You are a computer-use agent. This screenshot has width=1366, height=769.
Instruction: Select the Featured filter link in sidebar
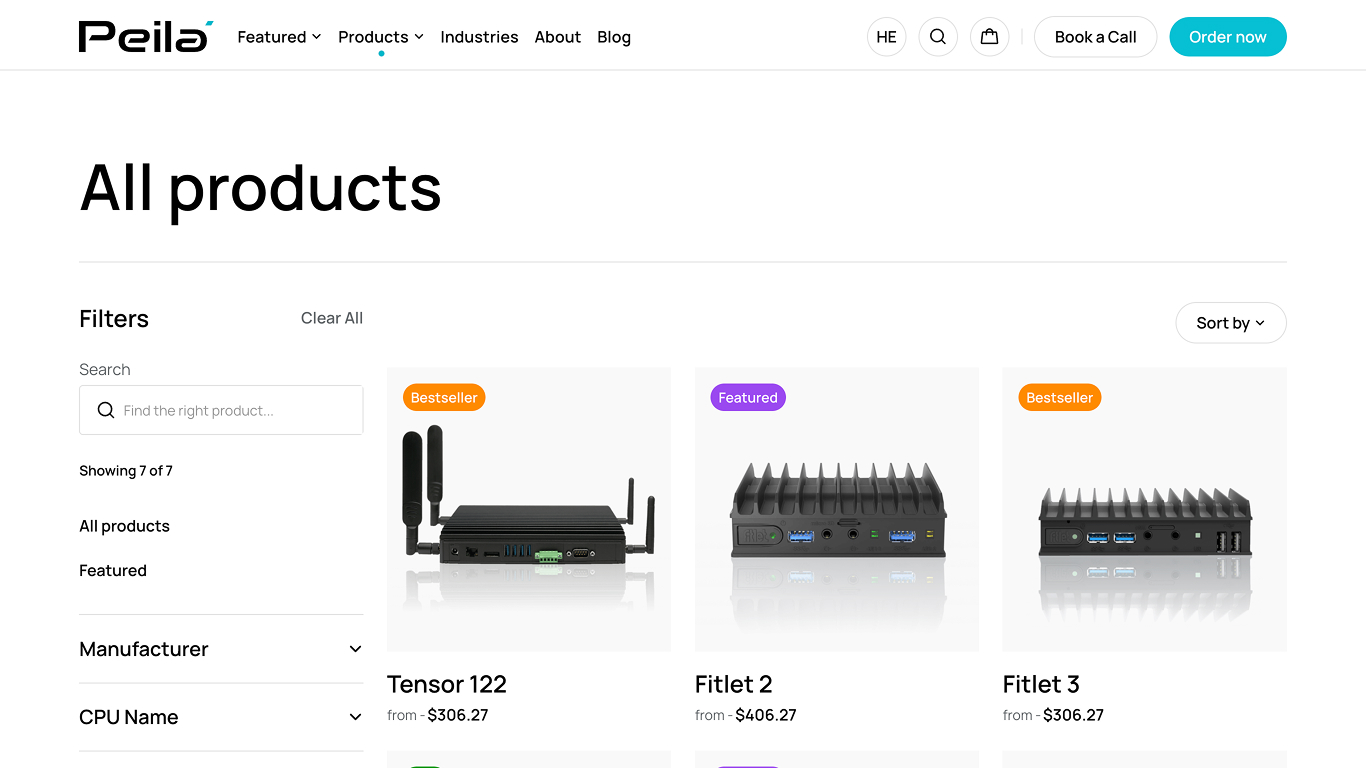tap(113, 570)
